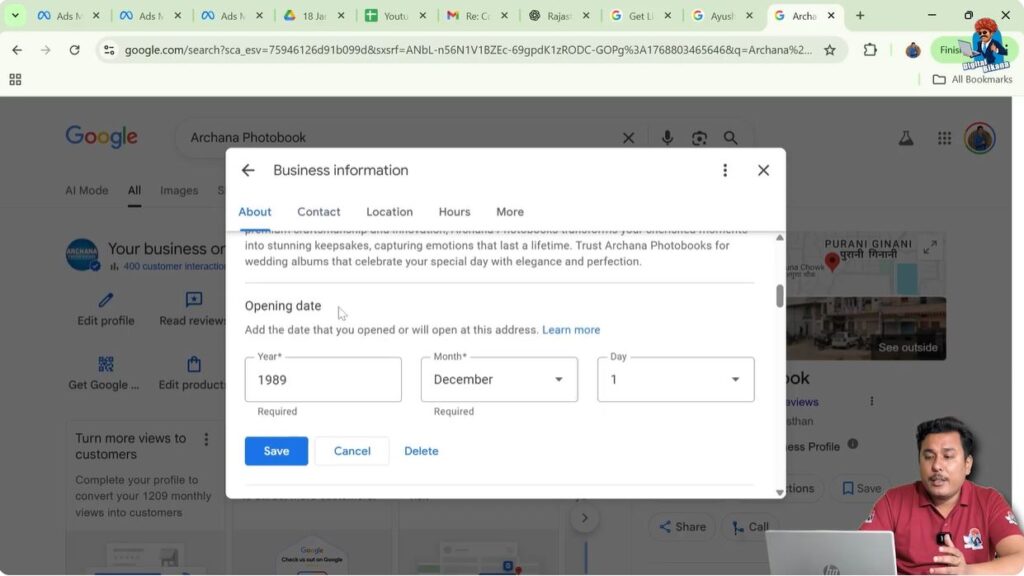Select the Hours tab

point(454,211)
